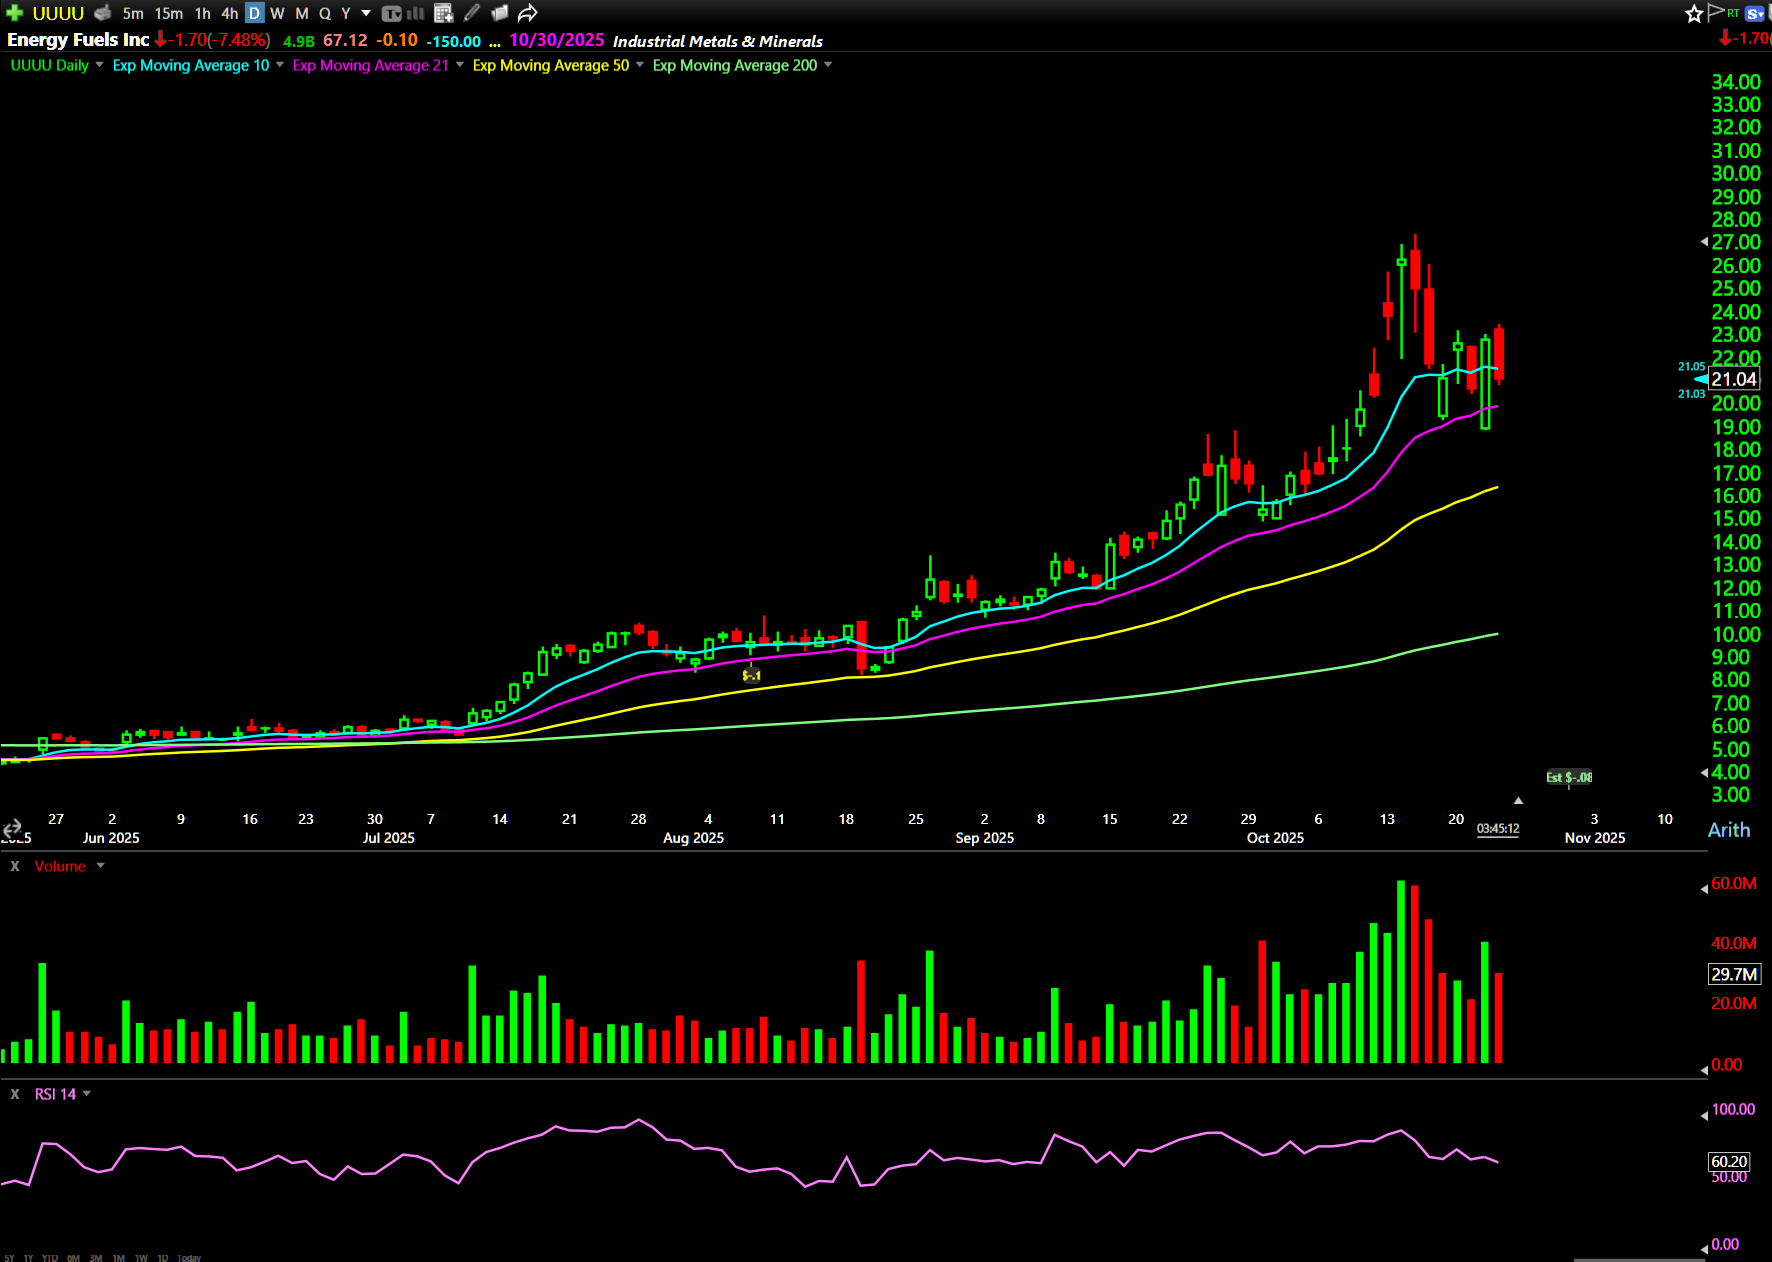Expand the Exp Moving Average 10 dropdown
This screenshot has height=1262, width=1772.
(x=280, y=65)
